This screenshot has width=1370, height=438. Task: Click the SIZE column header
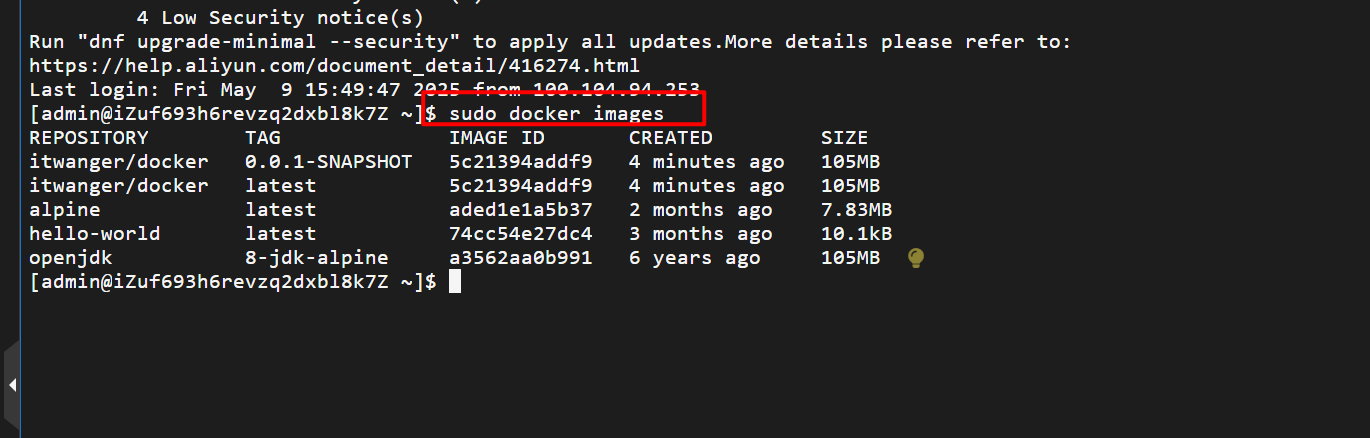tap(845, 138)
